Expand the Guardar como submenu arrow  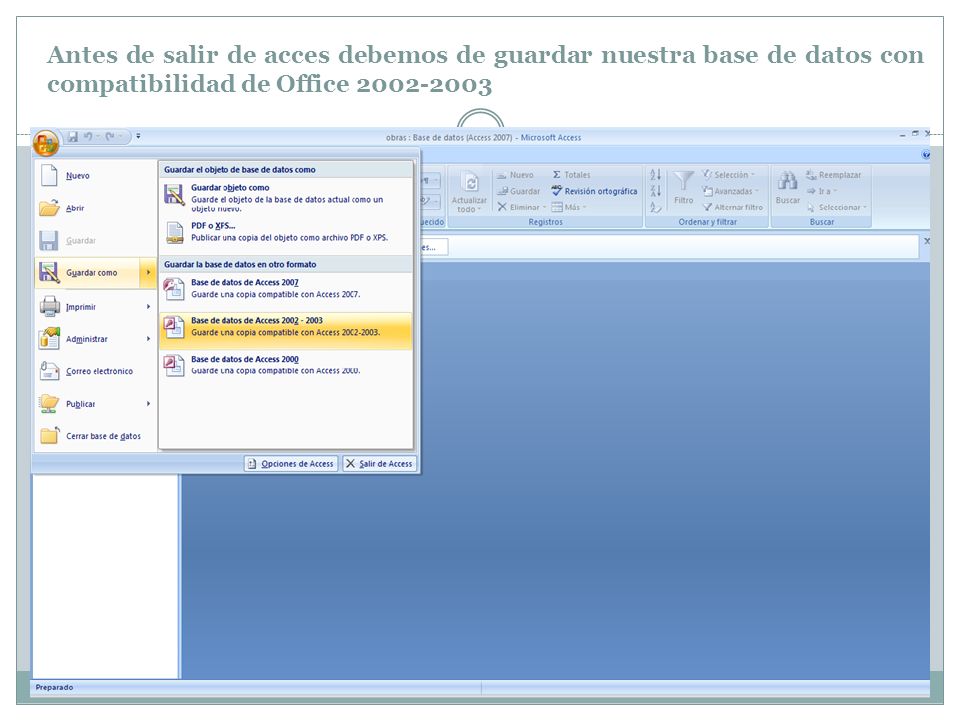148,273
